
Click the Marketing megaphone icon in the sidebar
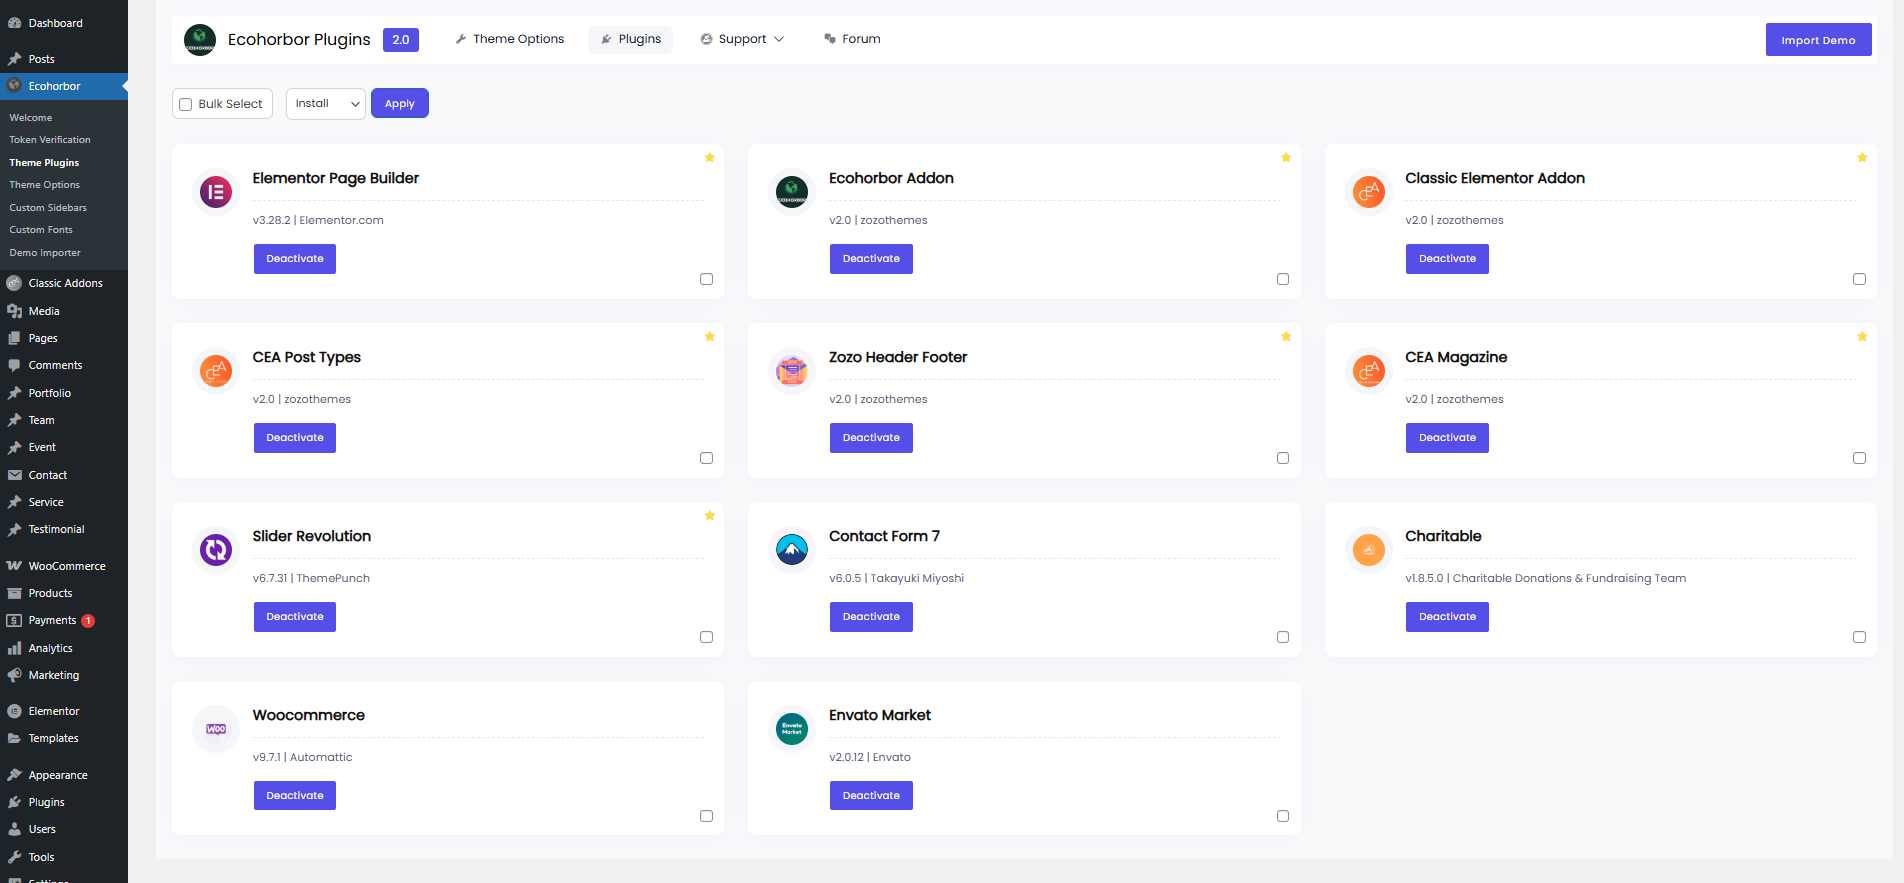(x=14, y=675)
